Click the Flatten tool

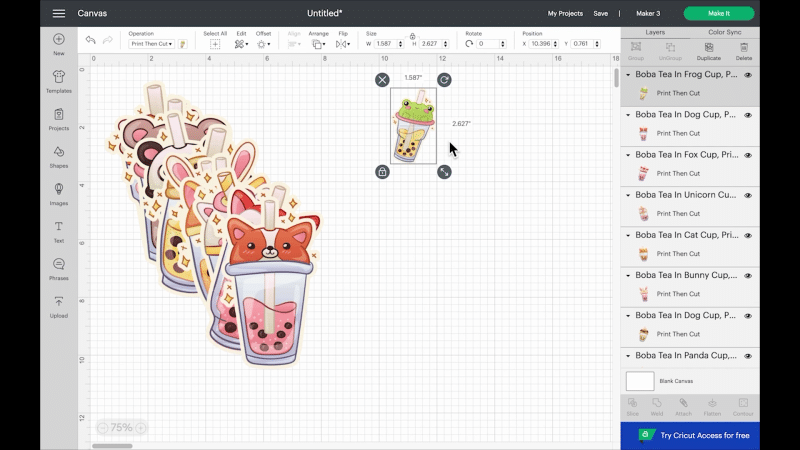[x=712, y=407]
